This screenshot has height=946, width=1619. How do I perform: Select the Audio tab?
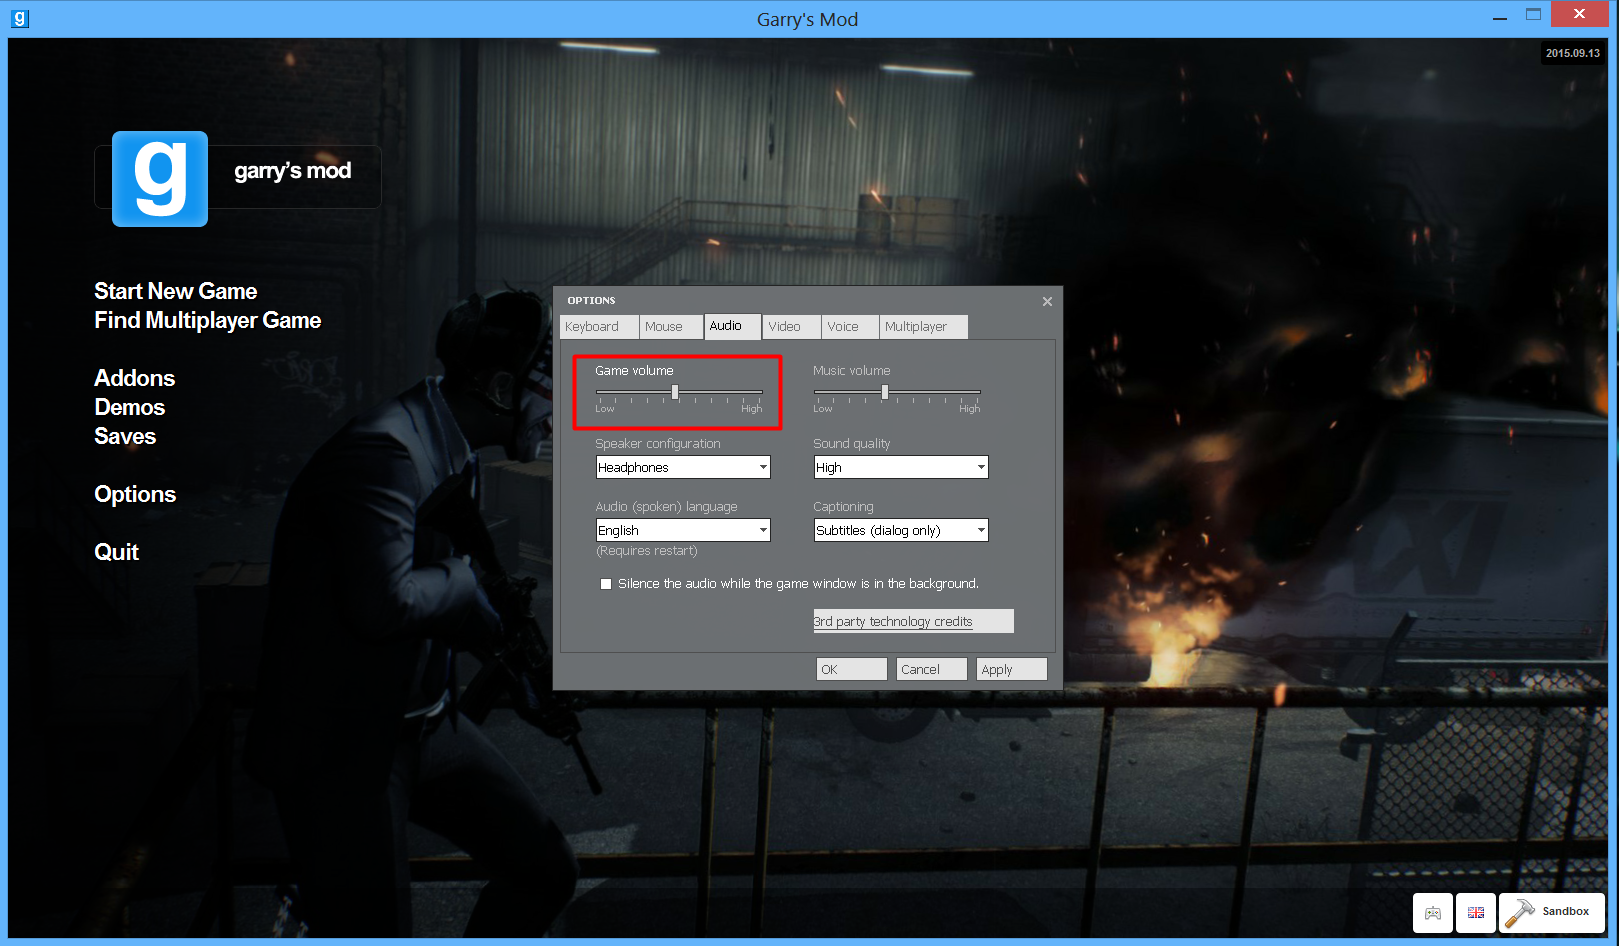point(733,326)
